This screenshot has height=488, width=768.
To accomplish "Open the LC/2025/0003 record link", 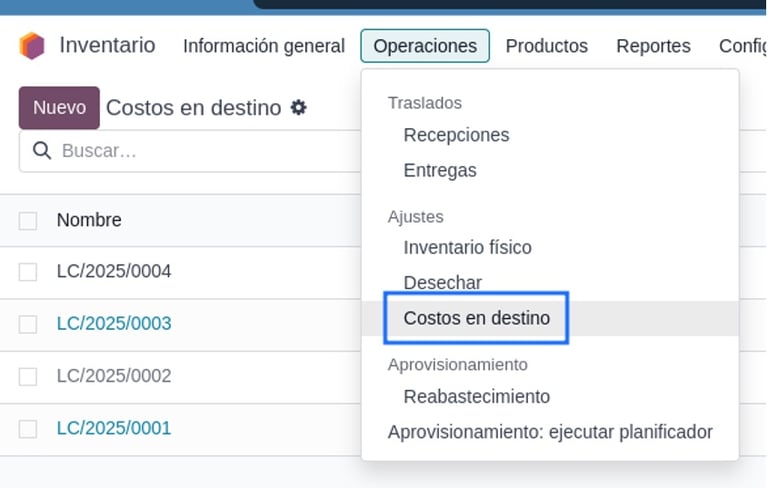I will point(114,323).
